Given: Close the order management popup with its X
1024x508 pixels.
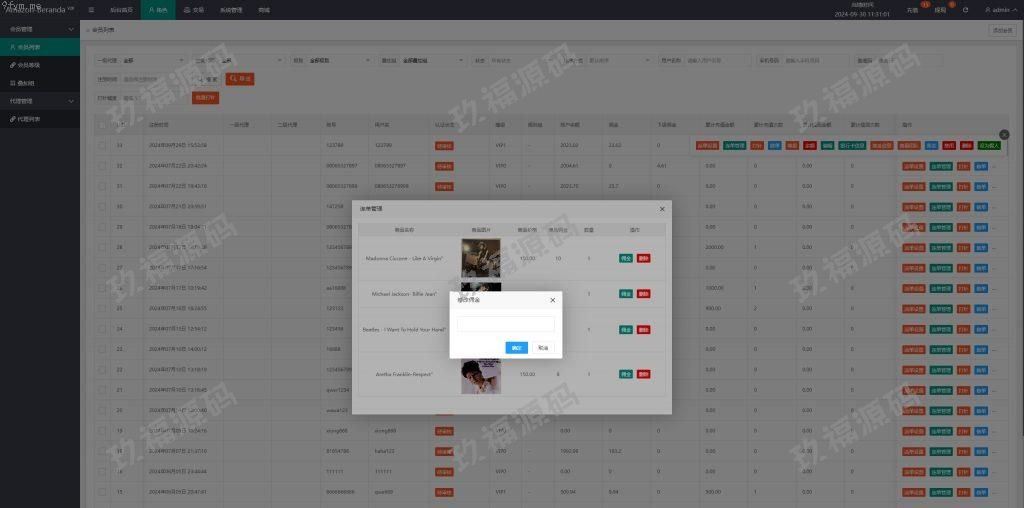Looking at the screenshot, I should [x=661, y=209].
